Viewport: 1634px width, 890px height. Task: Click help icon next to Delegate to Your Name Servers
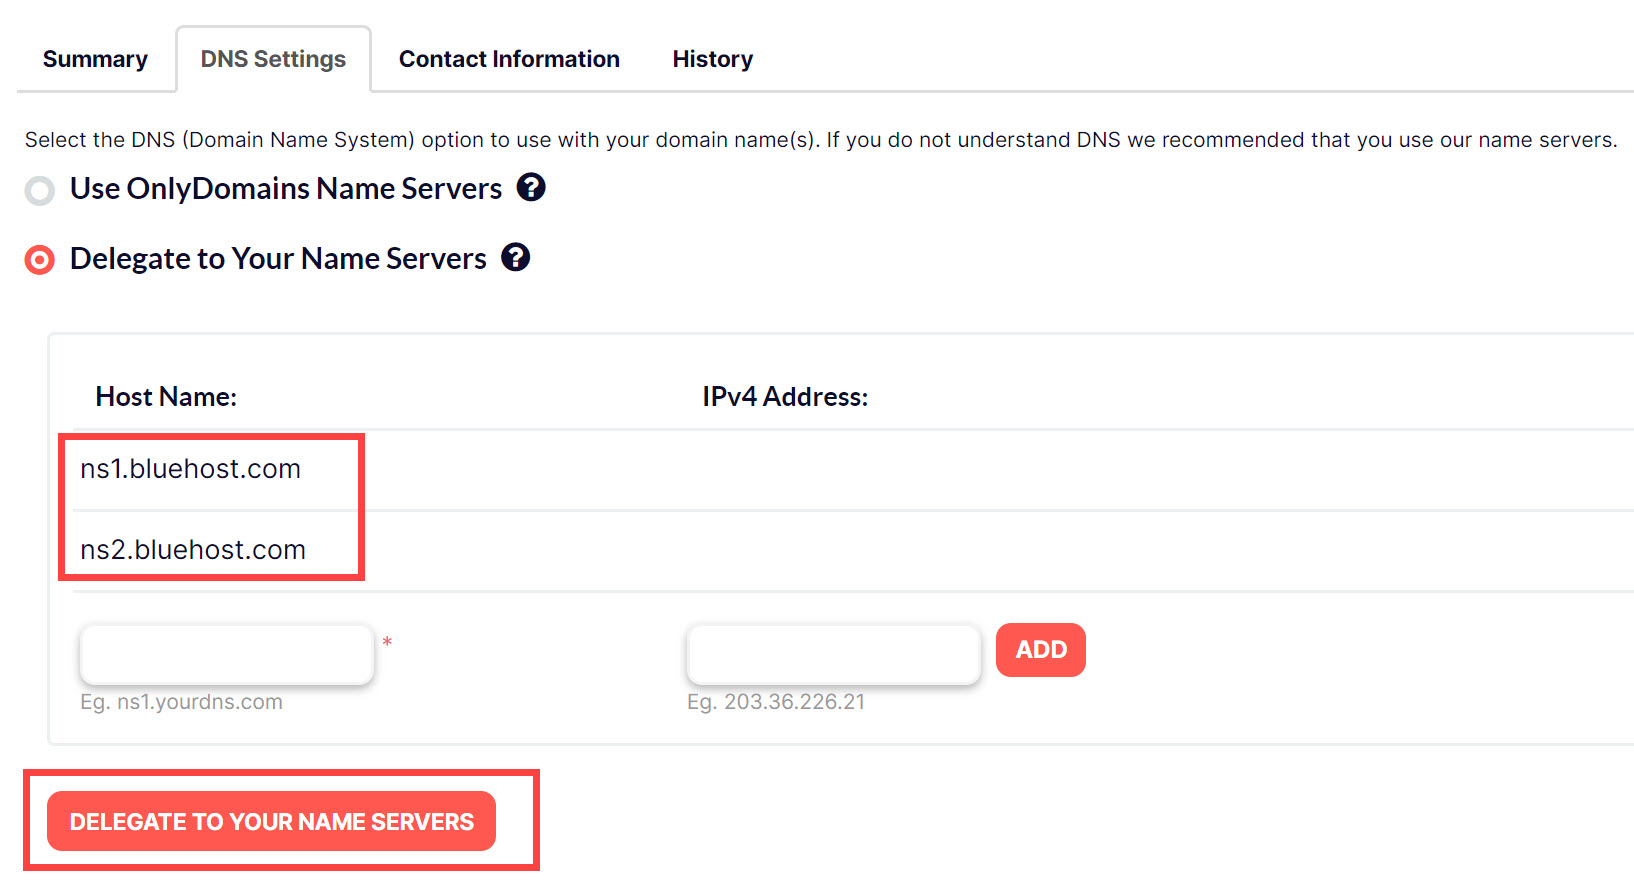point(516,257)
